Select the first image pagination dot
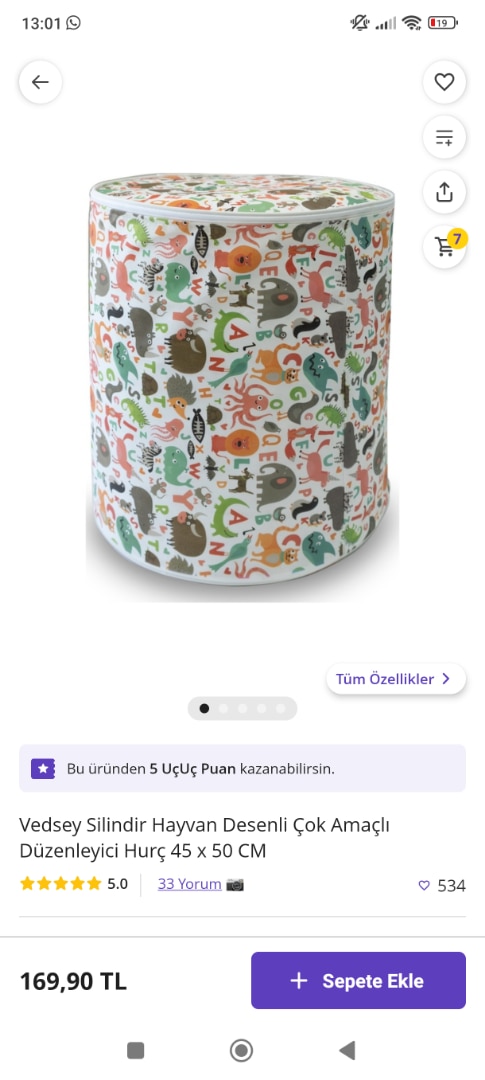The image size is (485, 1080). [x=205, y=708]
